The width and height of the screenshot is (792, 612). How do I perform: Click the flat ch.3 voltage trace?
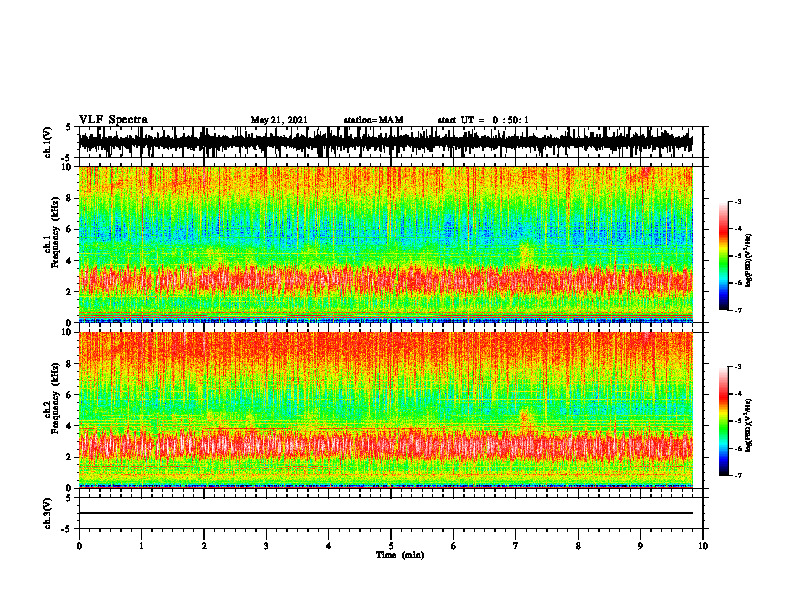point(385,513)
